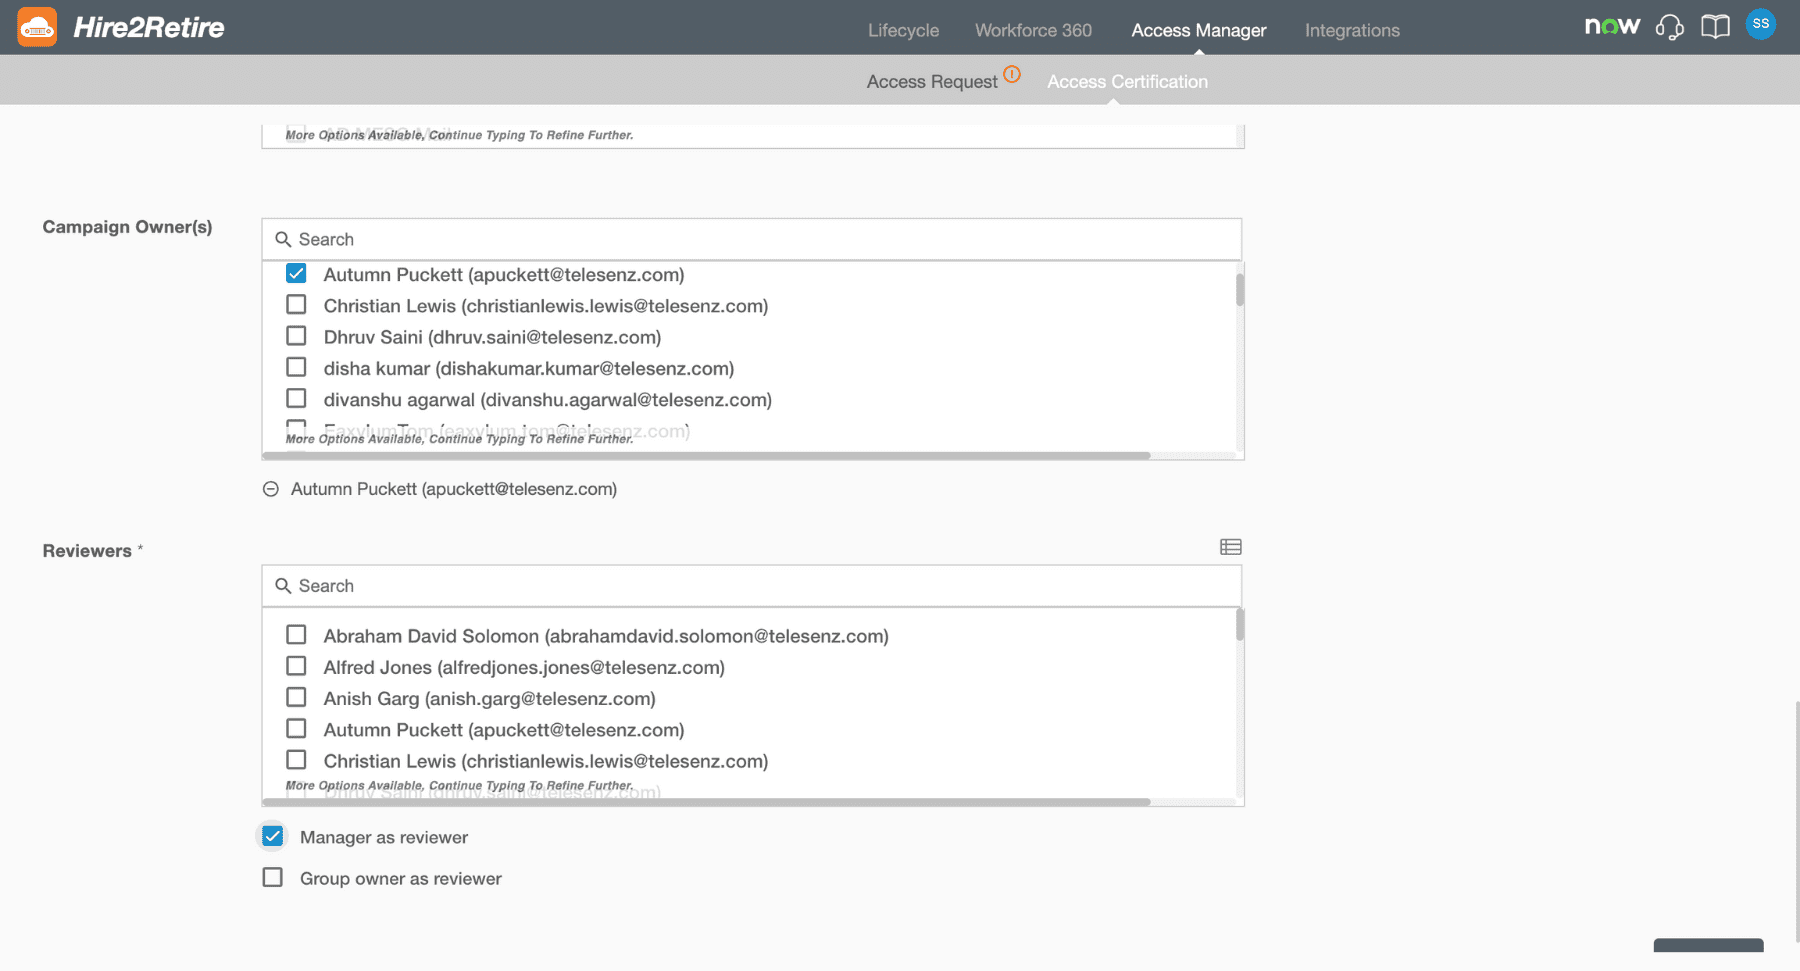
Task: Click the Reviewers label
Action: coord(87,551)
